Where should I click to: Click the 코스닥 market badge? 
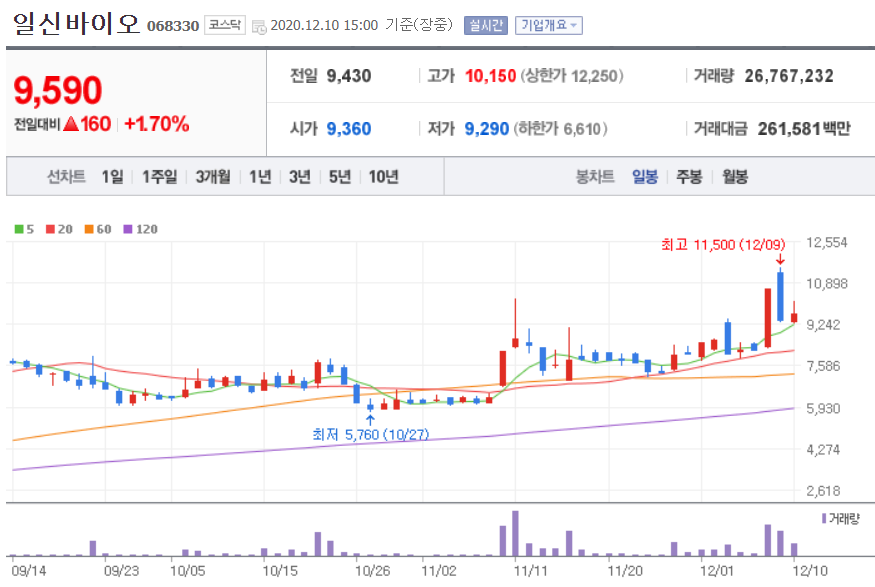[224, 25]
